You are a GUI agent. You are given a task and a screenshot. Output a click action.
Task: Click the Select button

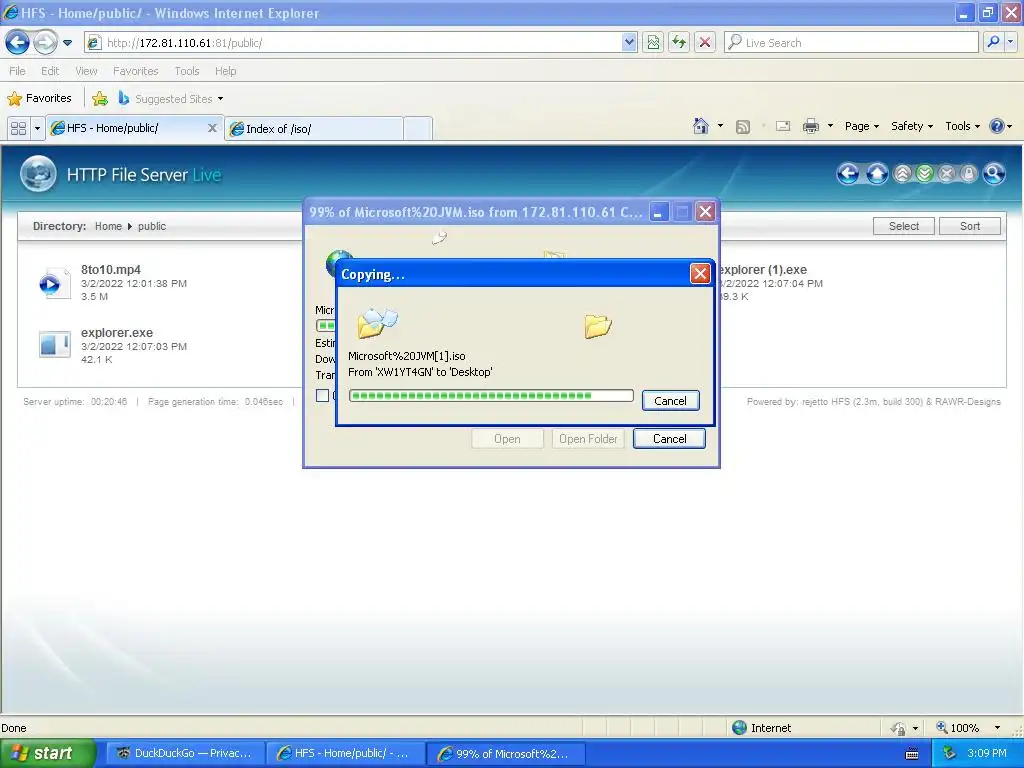point(903,226)
